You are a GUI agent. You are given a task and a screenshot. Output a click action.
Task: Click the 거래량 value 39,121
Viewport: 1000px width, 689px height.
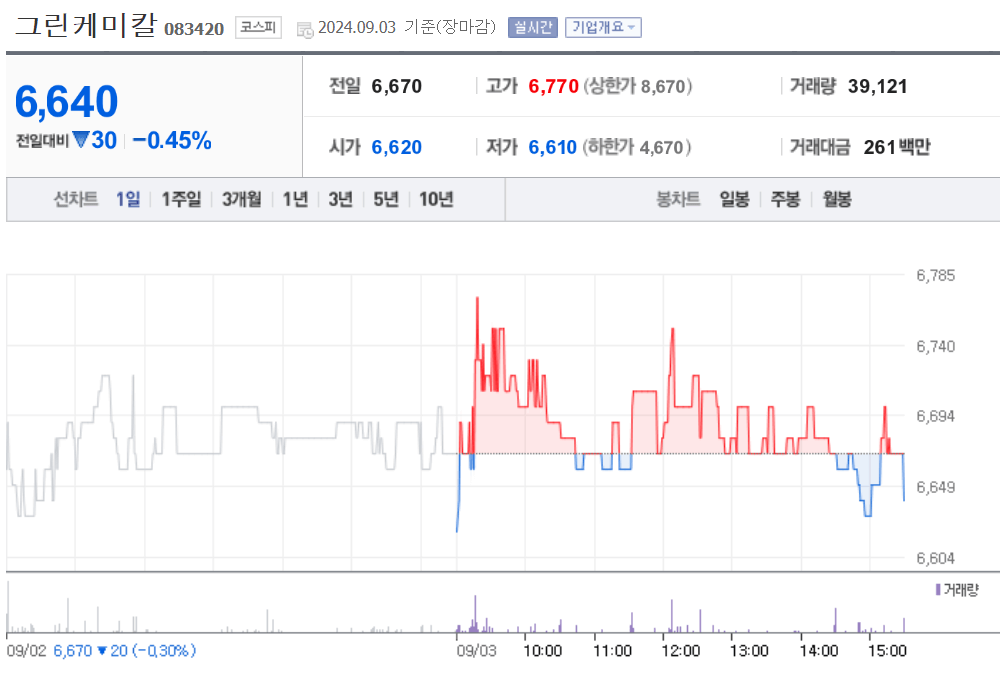pyautogui.click(x=878, y=86)
